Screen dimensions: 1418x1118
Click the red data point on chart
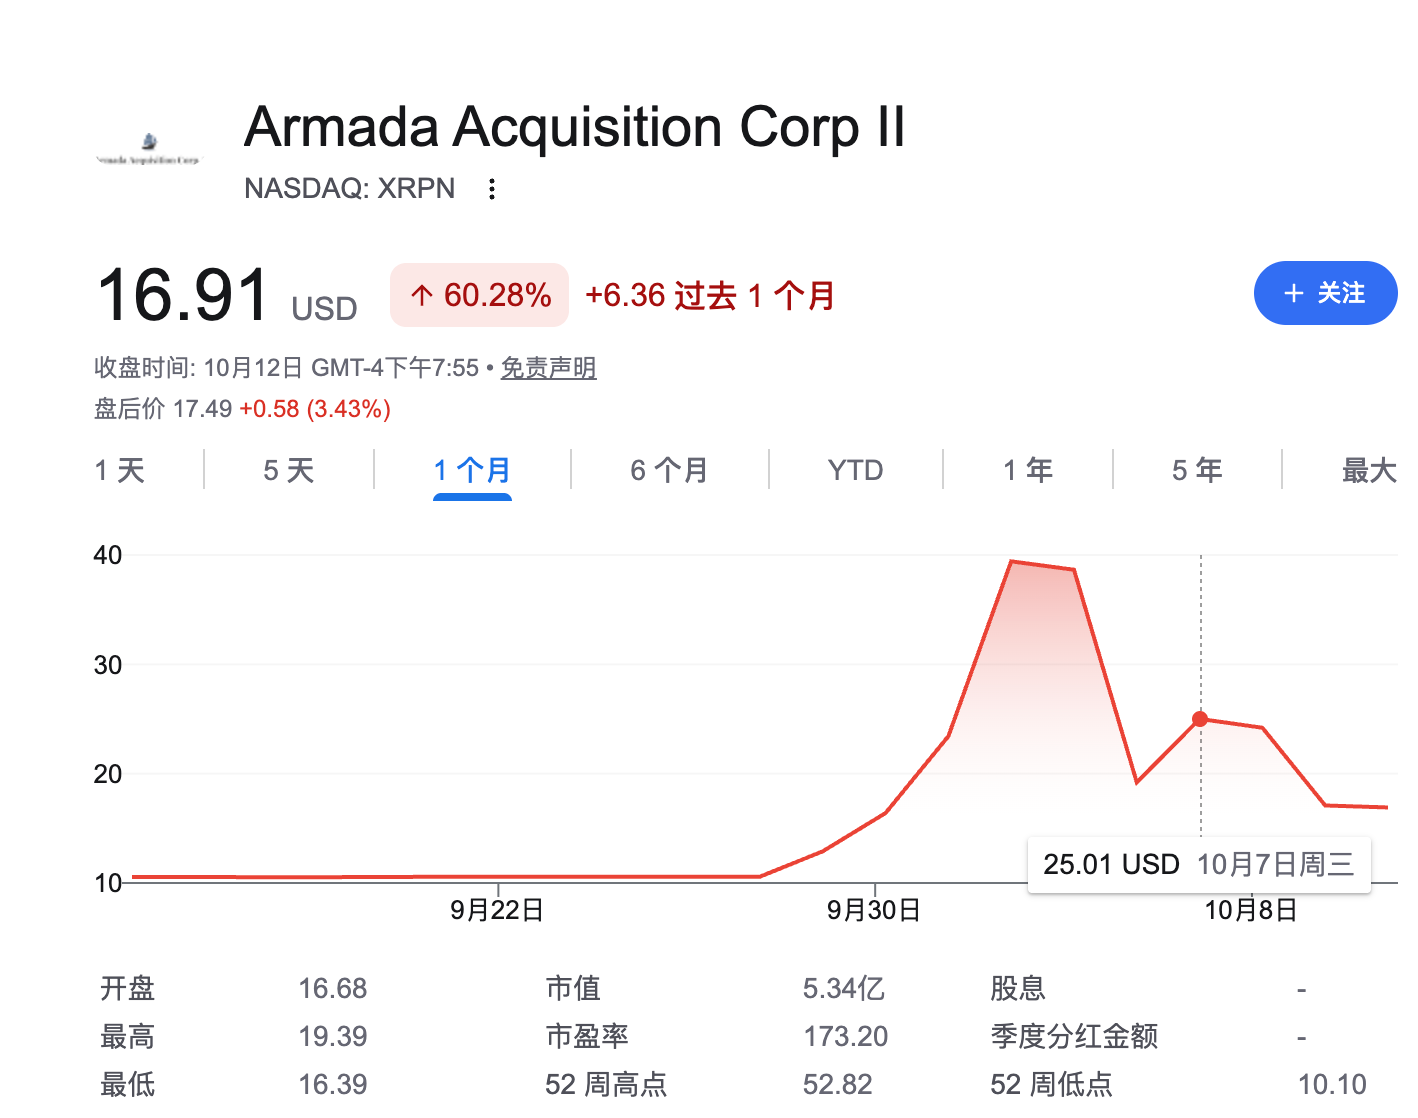click(1200, 719)
